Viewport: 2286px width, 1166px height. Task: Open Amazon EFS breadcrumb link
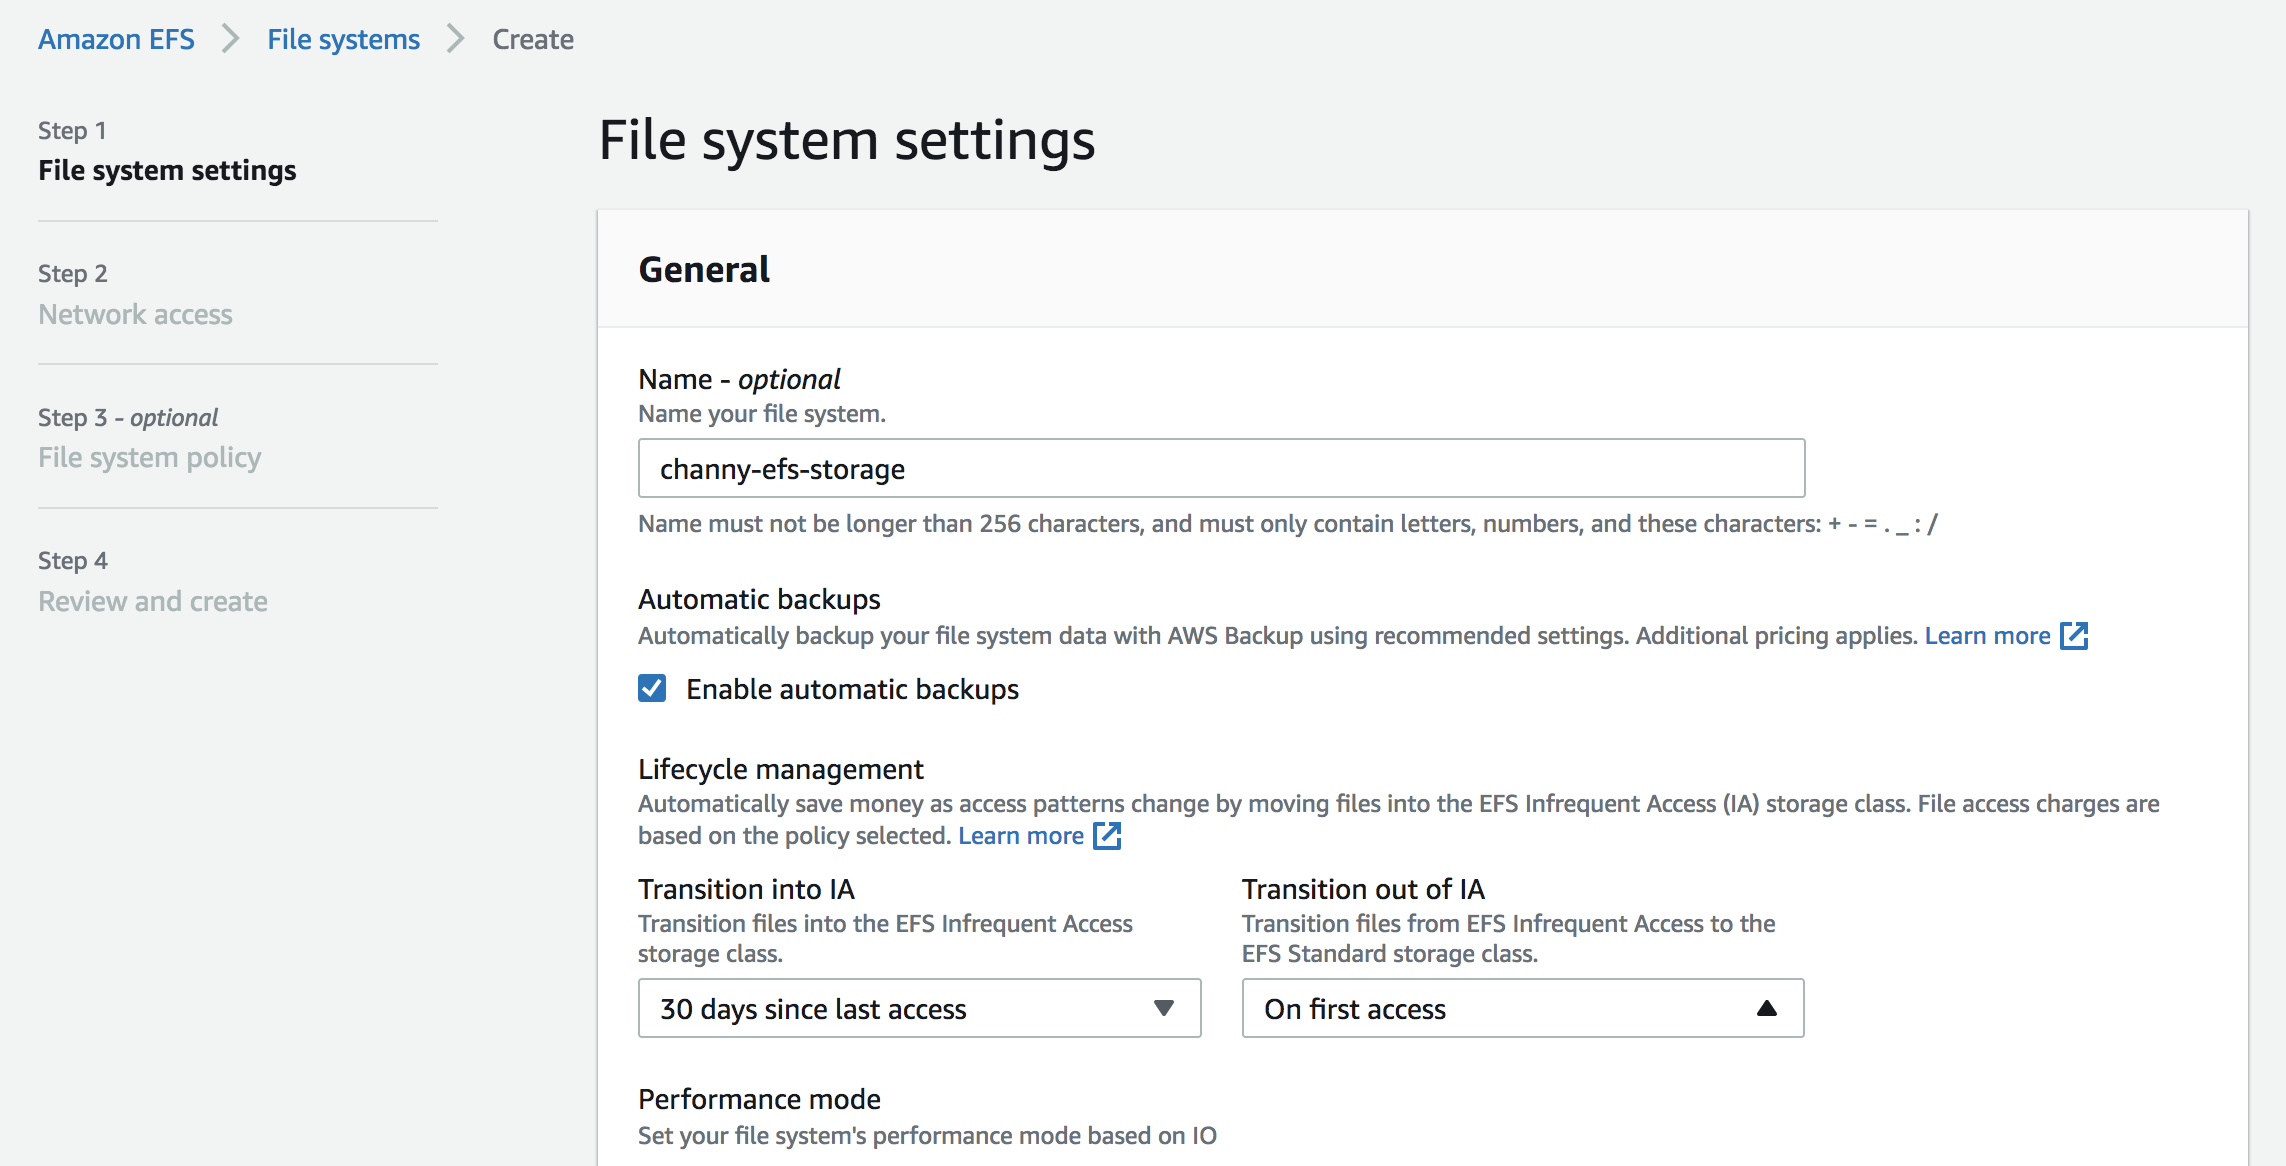pyautogui.click(x=116, y=39)
